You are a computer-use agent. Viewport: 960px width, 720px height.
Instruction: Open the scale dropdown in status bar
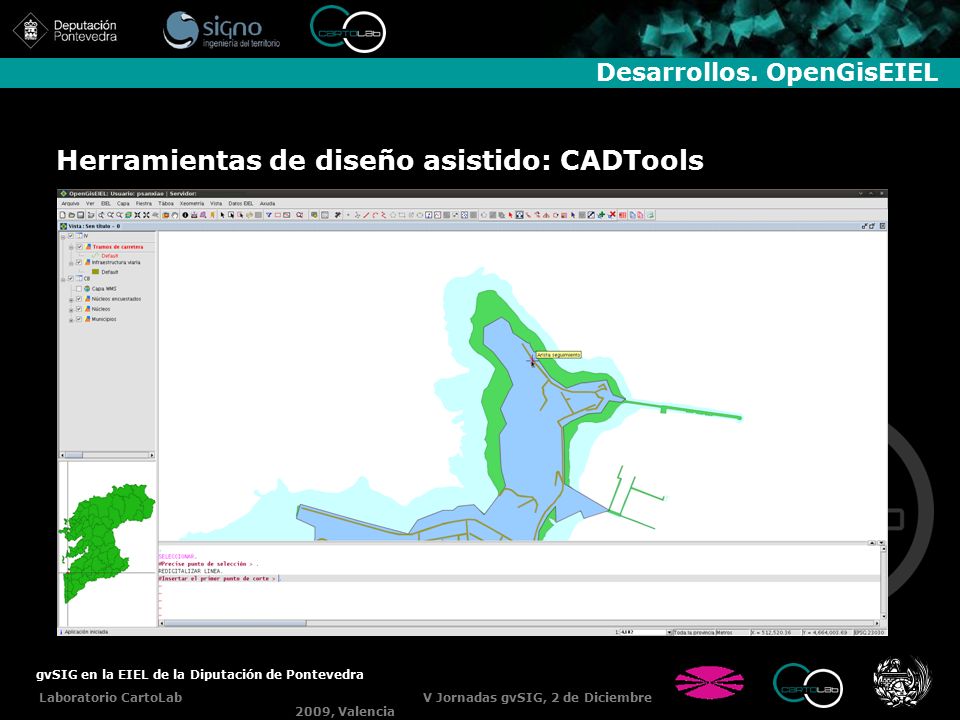tap(669, 632)
